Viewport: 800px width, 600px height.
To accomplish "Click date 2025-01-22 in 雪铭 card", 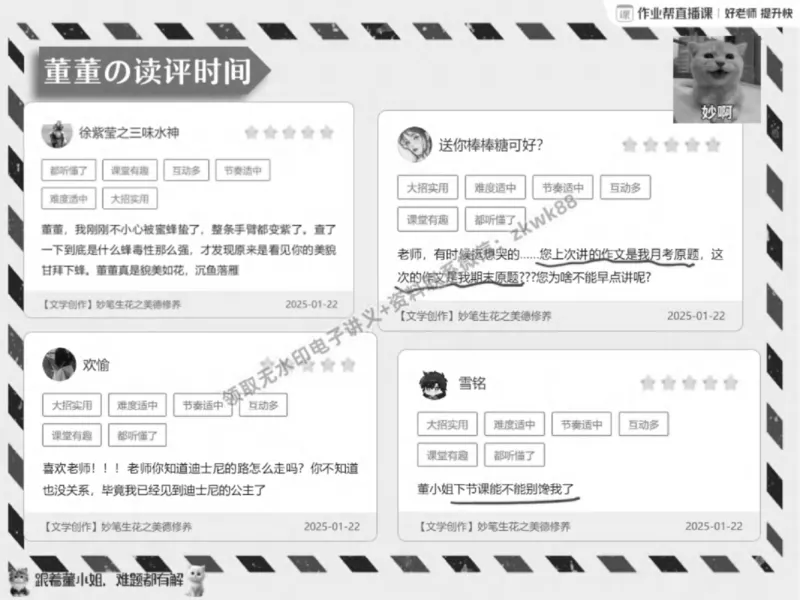I will point(714,526).
